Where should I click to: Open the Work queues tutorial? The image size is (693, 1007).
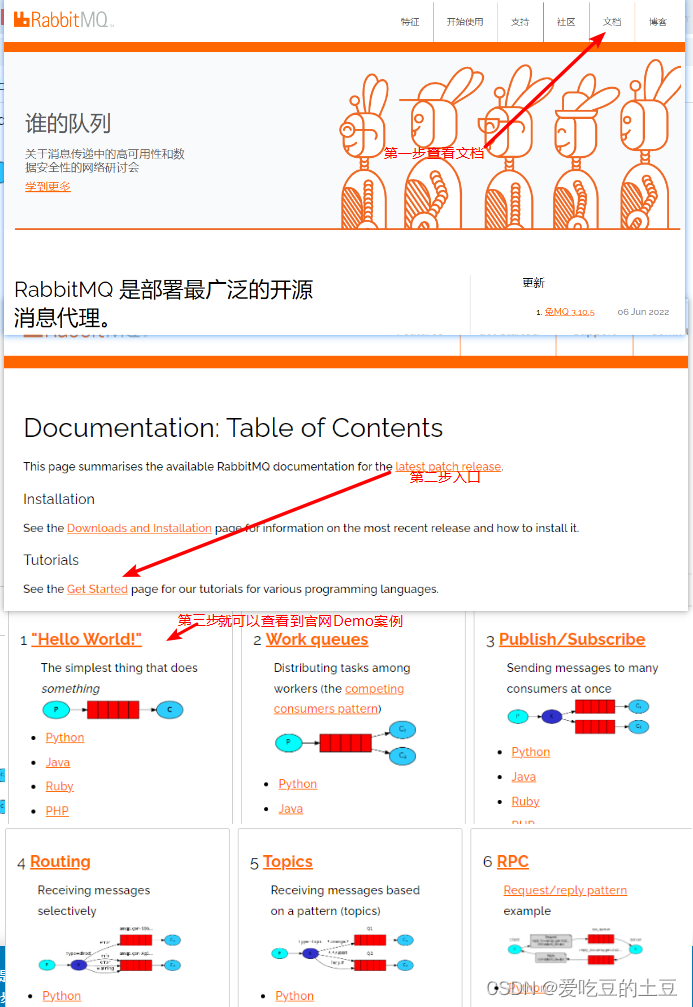coord(317,639)
